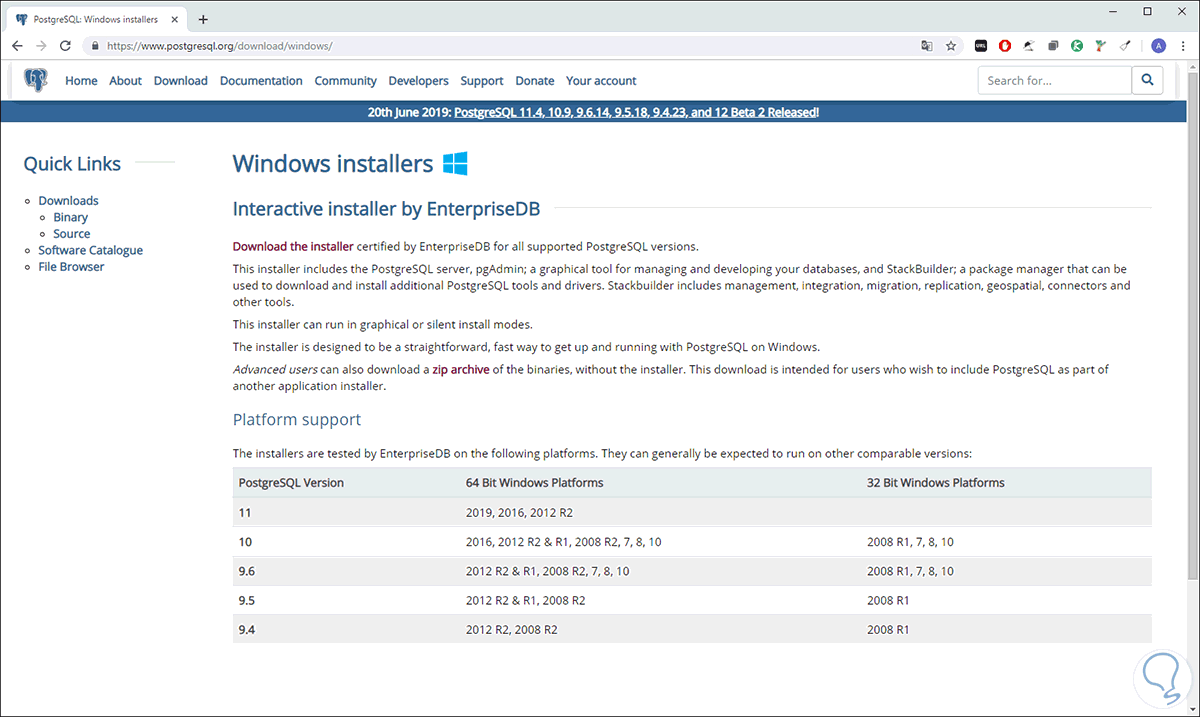Viewport: 1200px width, 717px height.
Task: Open Chrome's three-dot menu
Action: [x=1183, y=45]
